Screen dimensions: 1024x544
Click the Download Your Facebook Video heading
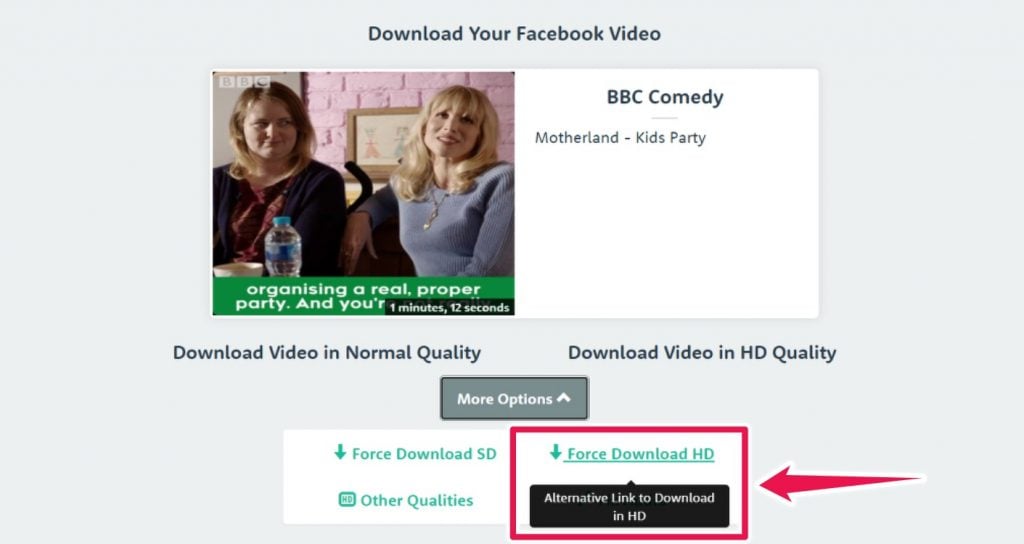[514, 34]
